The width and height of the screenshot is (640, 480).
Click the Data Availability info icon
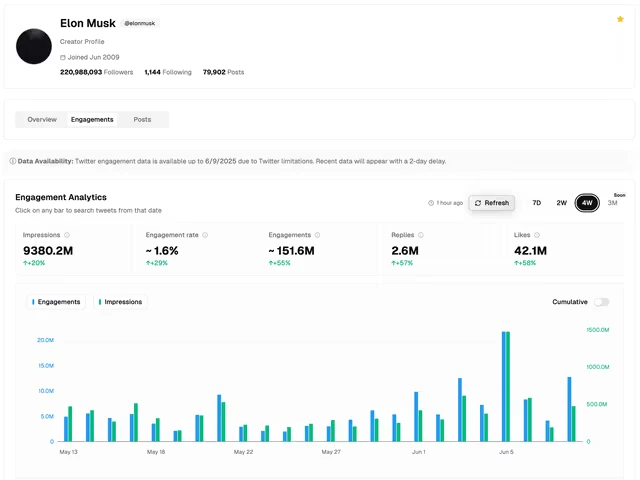click(x=13, y=161)
